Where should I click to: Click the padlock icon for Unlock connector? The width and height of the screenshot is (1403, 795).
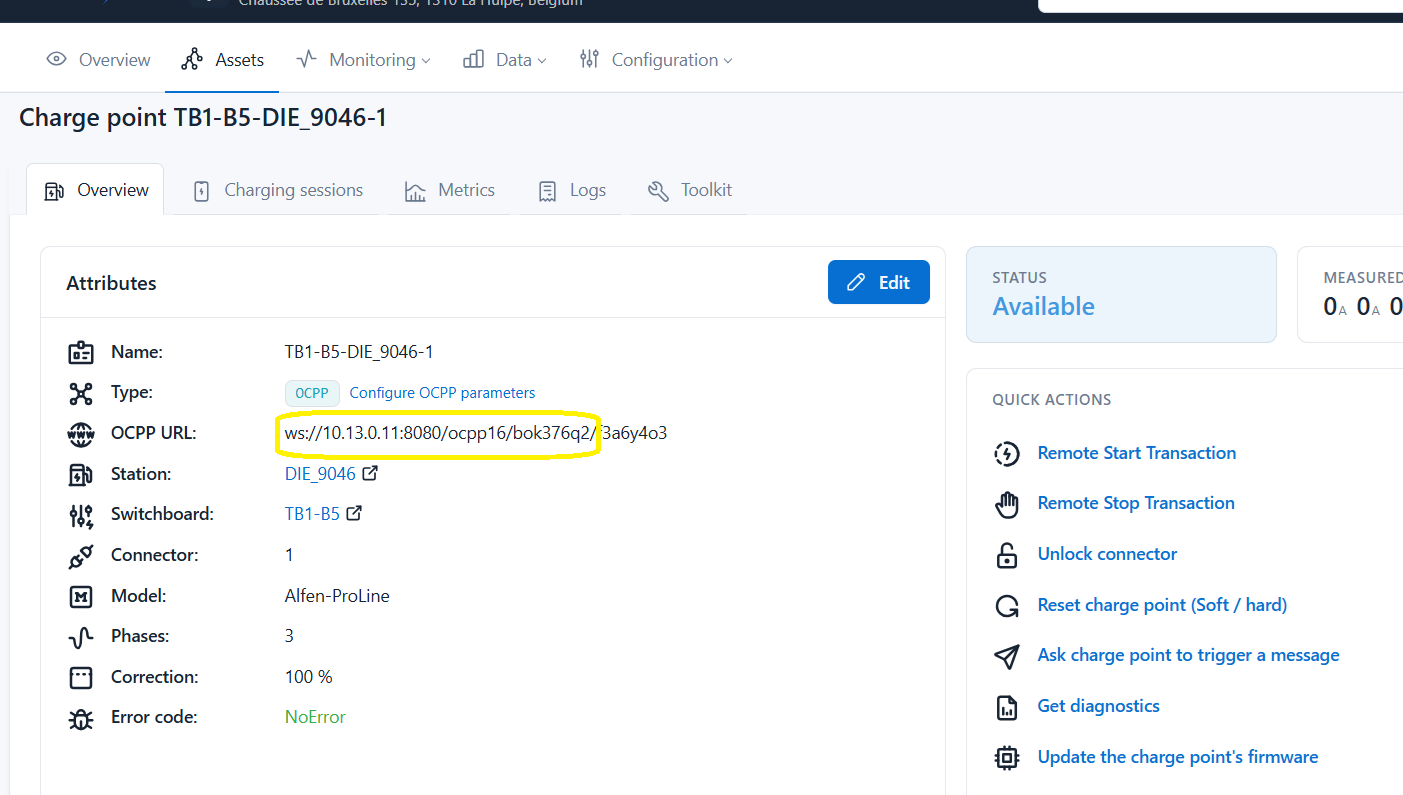coord(1006,555)
